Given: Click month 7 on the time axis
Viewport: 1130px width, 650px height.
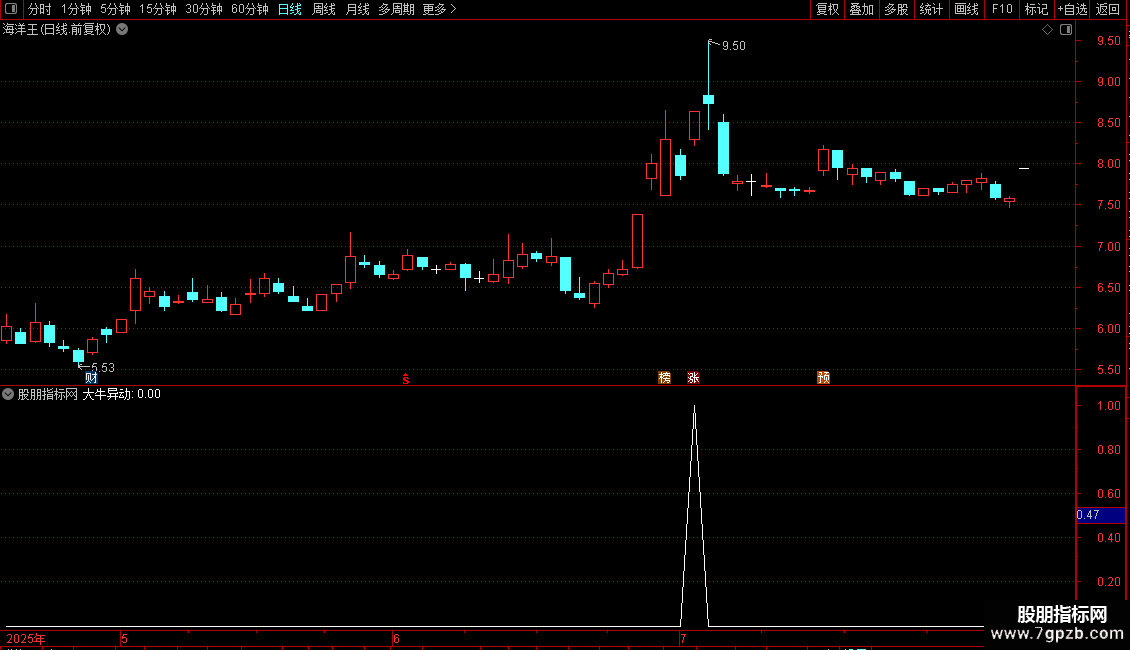Looking at the screenshot, I should tap(683, 639).
